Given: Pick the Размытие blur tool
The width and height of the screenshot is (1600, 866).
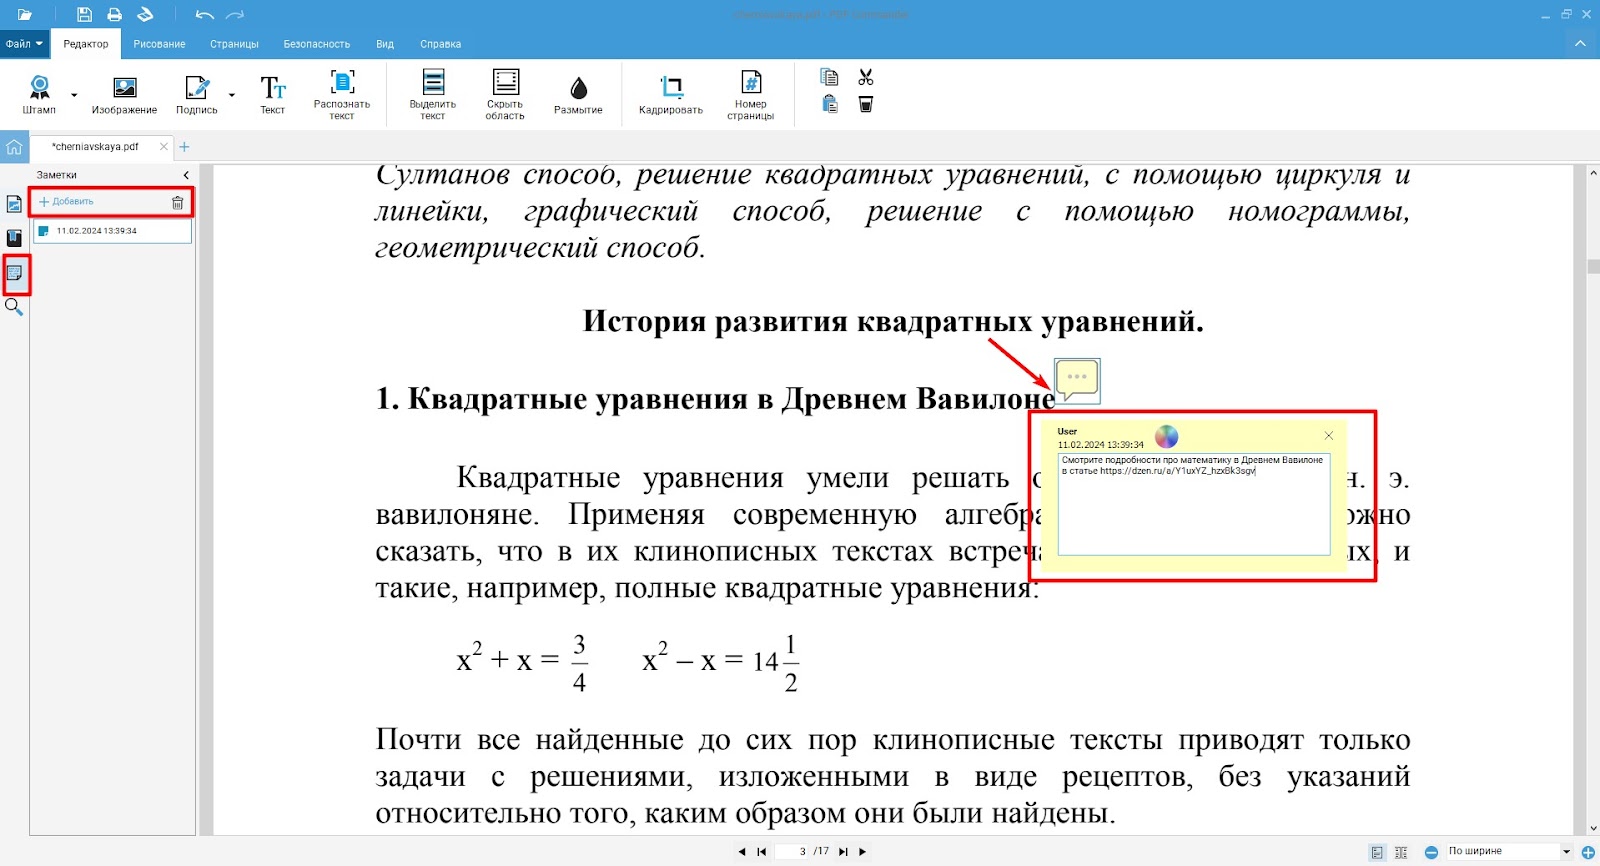Looking at the screenshot, I should 578,95.
